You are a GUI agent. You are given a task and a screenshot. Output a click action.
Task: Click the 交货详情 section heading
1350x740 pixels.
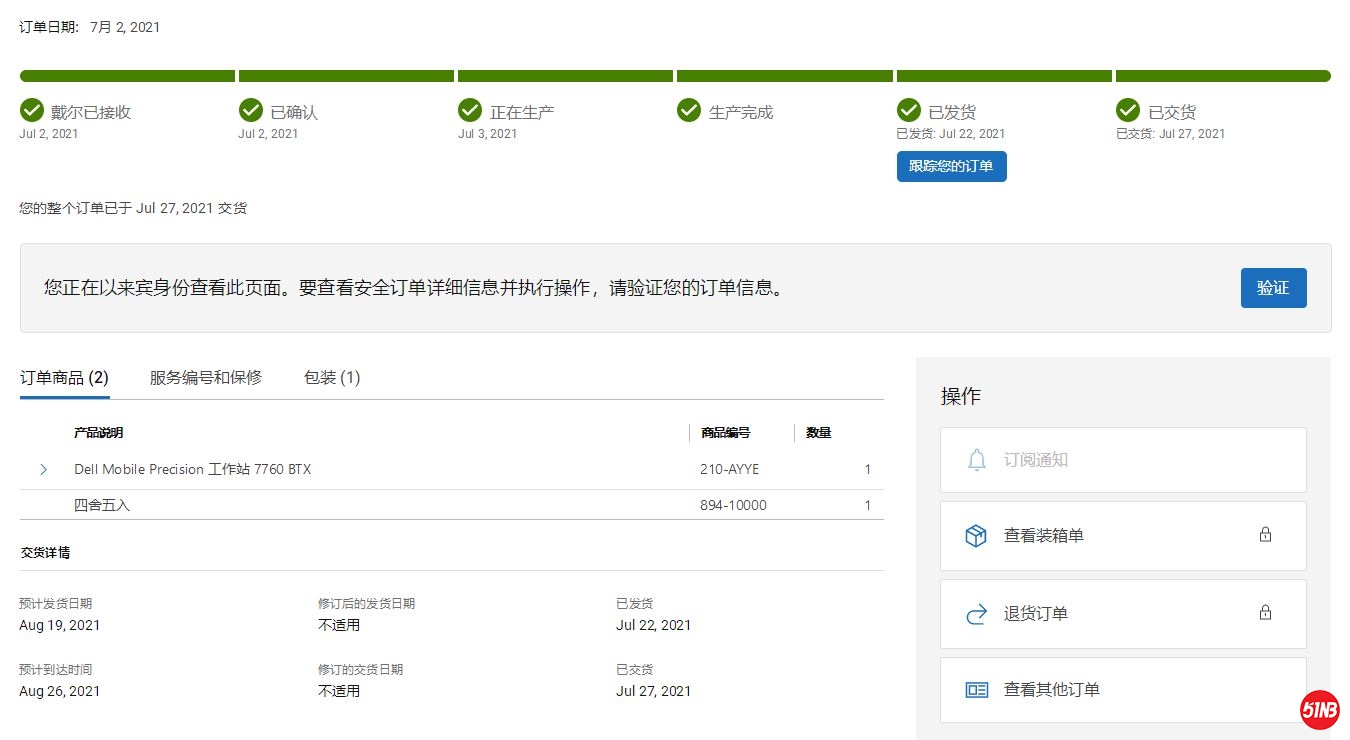[45, 552]
